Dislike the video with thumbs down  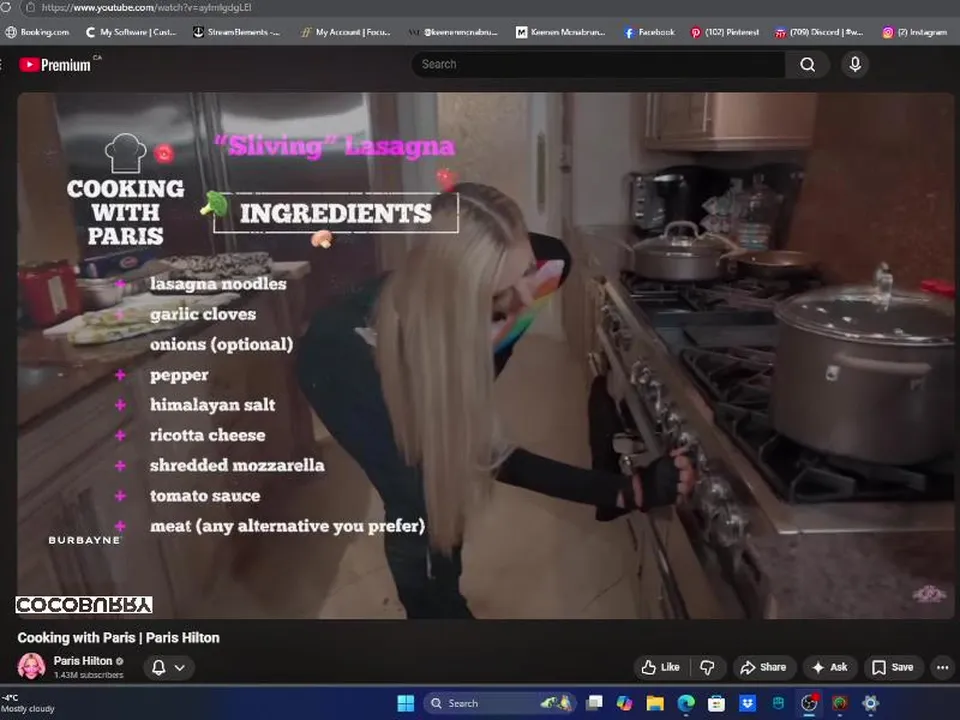(708, 667)
